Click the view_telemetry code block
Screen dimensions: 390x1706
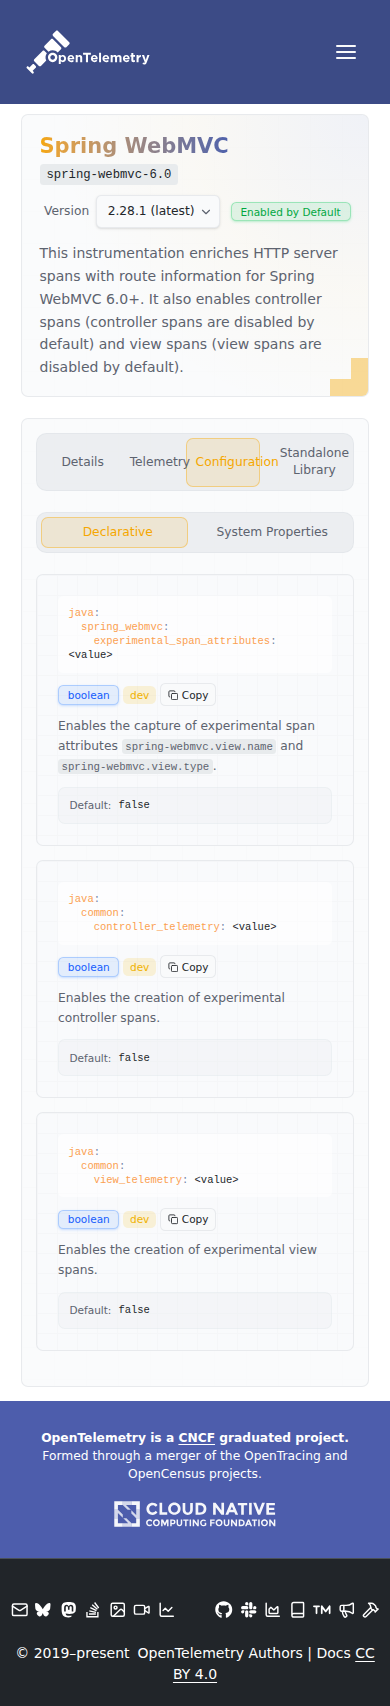(195, 1165)
